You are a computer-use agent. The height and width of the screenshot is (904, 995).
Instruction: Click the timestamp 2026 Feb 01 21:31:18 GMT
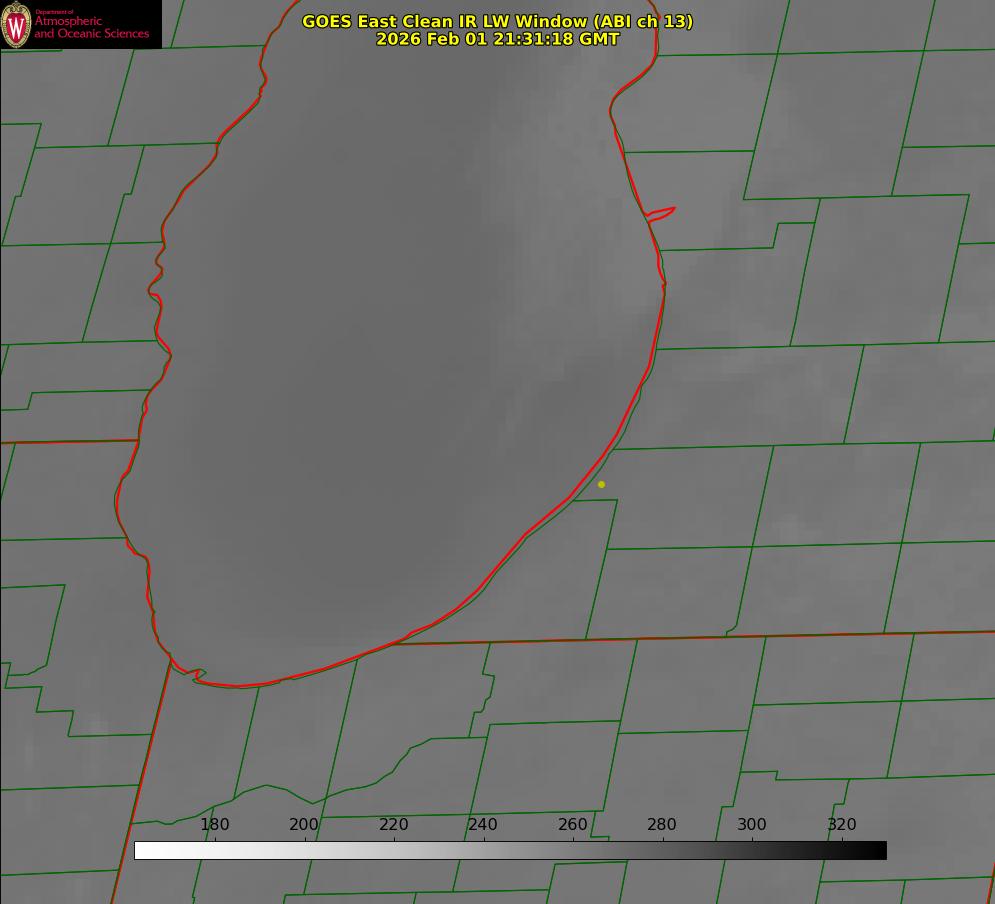(x=498, y=39)
